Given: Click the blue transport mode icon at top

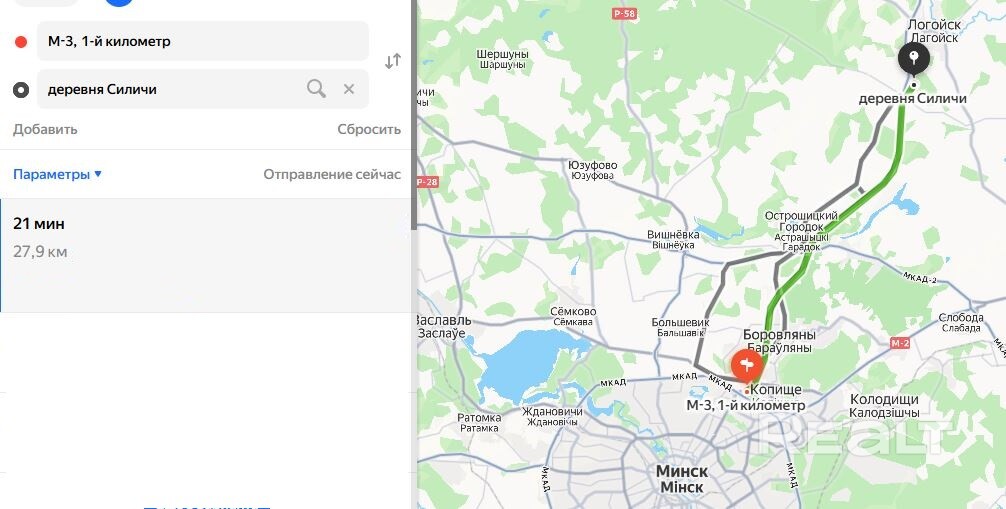Looking at the screenshot, I should (x=119, y=2).
